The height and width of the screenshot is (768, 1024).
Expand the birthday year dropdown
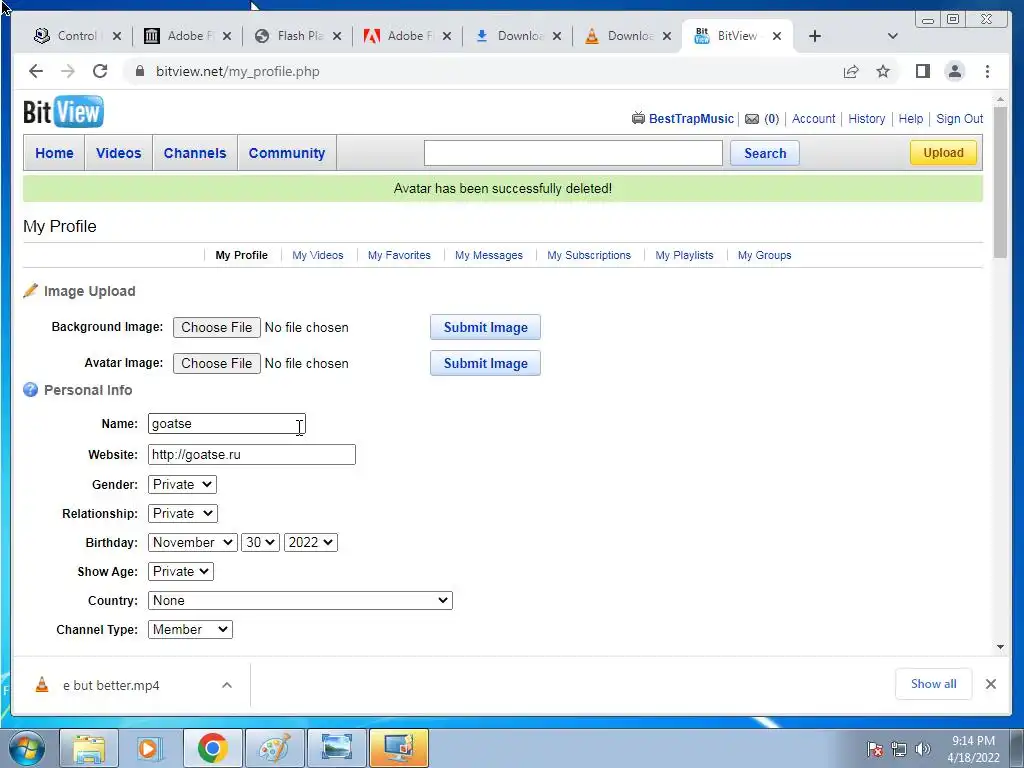[310, 542]
